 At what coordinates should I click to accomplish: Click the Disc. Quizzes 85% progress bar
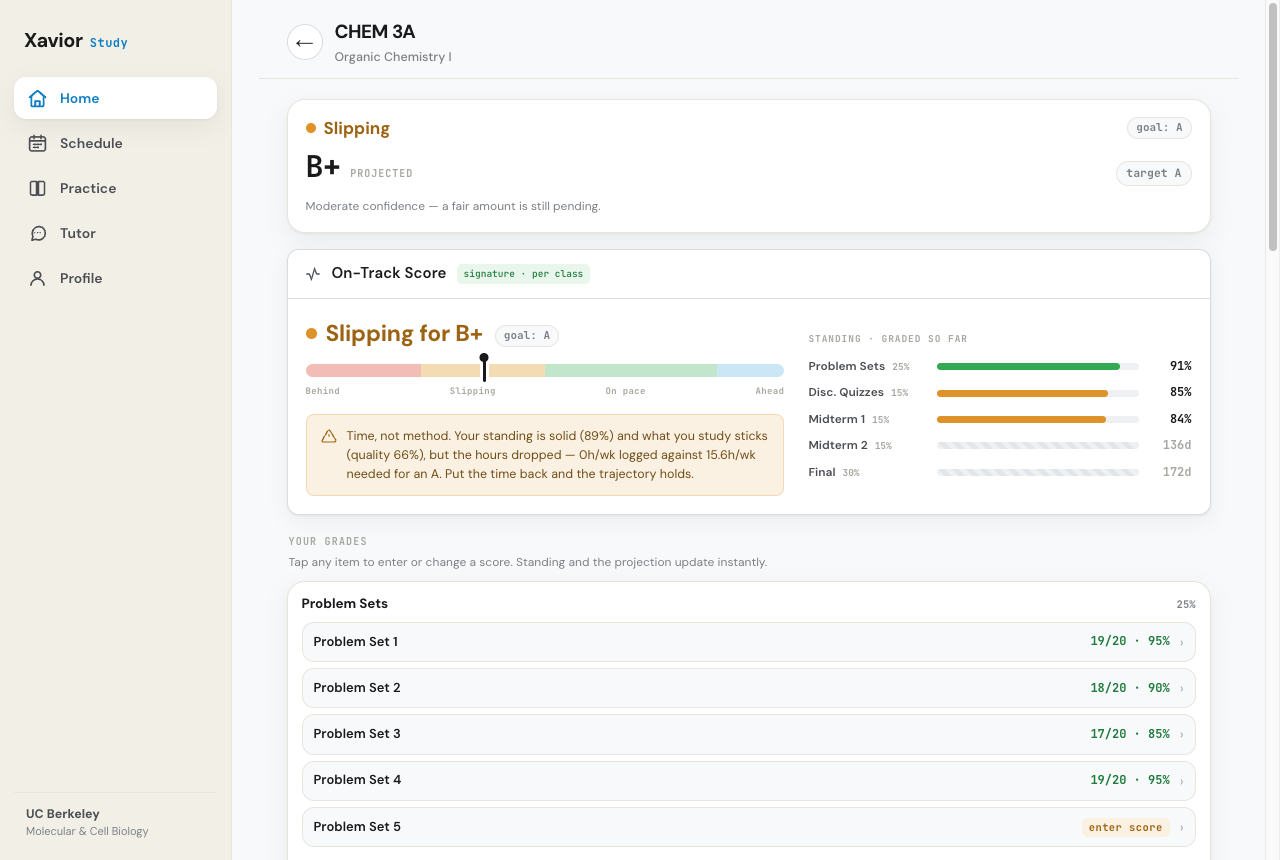(x=1037, y=393)
